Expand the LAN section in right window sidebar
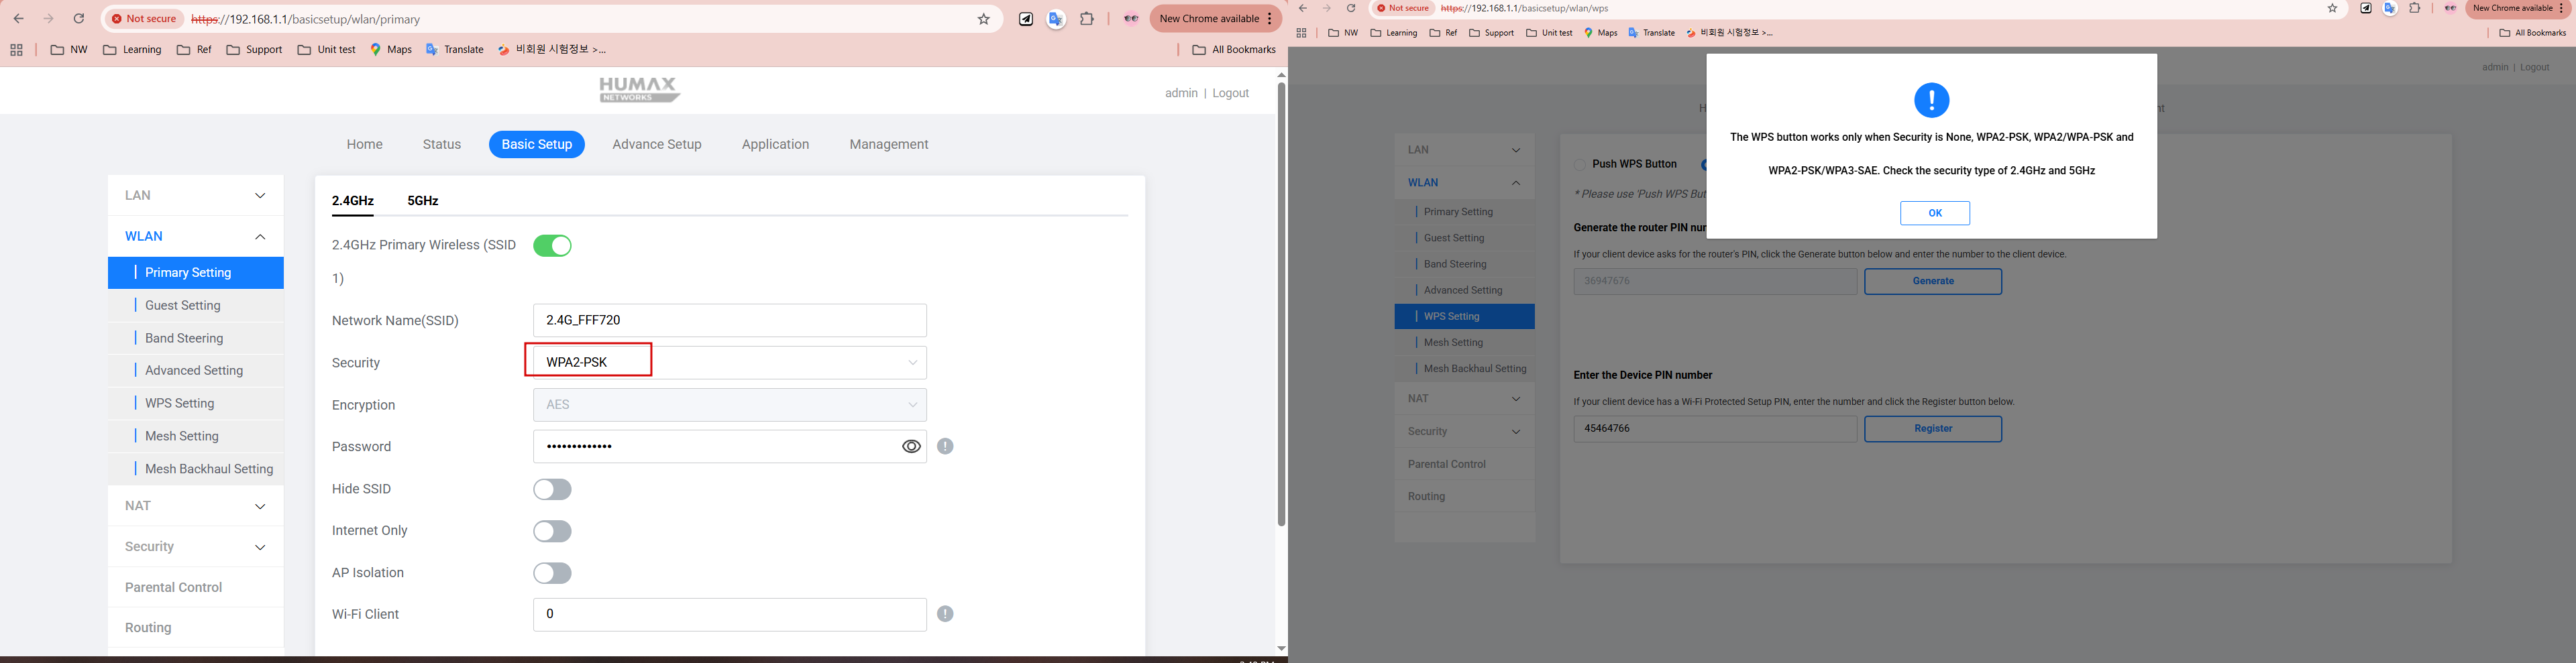This screenshot has width=2576, height=663. 1464,150
